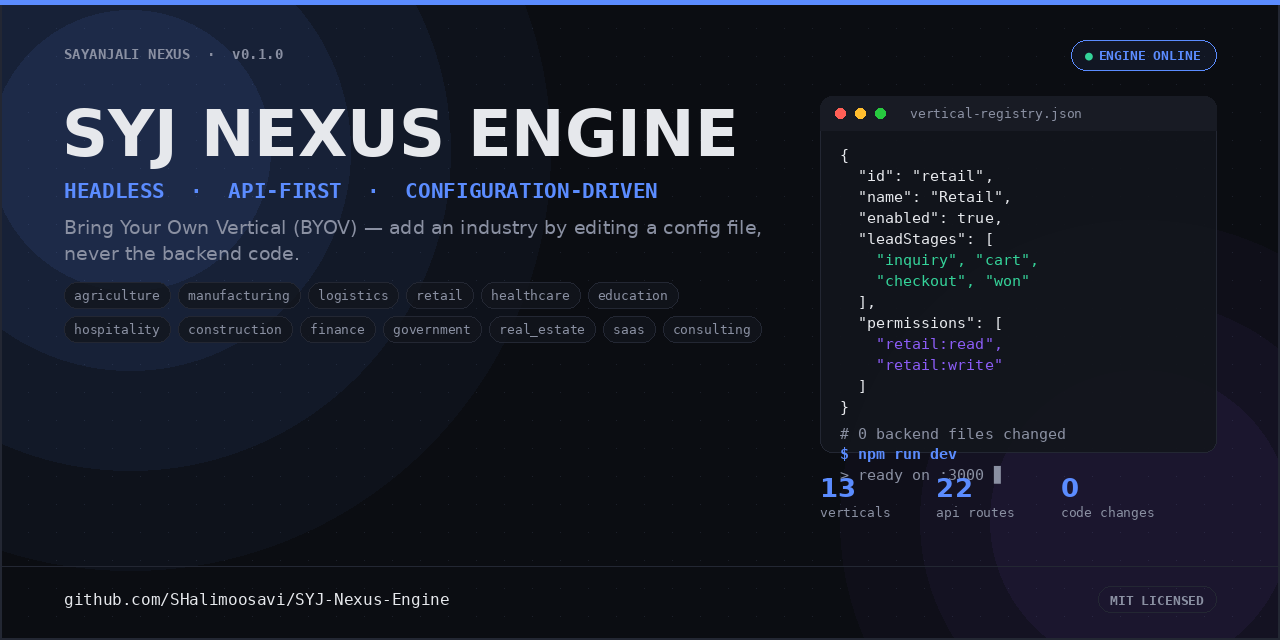Screen dimensions: 1280x640
Task: Choose the retail vertical tag
Action: point(440,296)
